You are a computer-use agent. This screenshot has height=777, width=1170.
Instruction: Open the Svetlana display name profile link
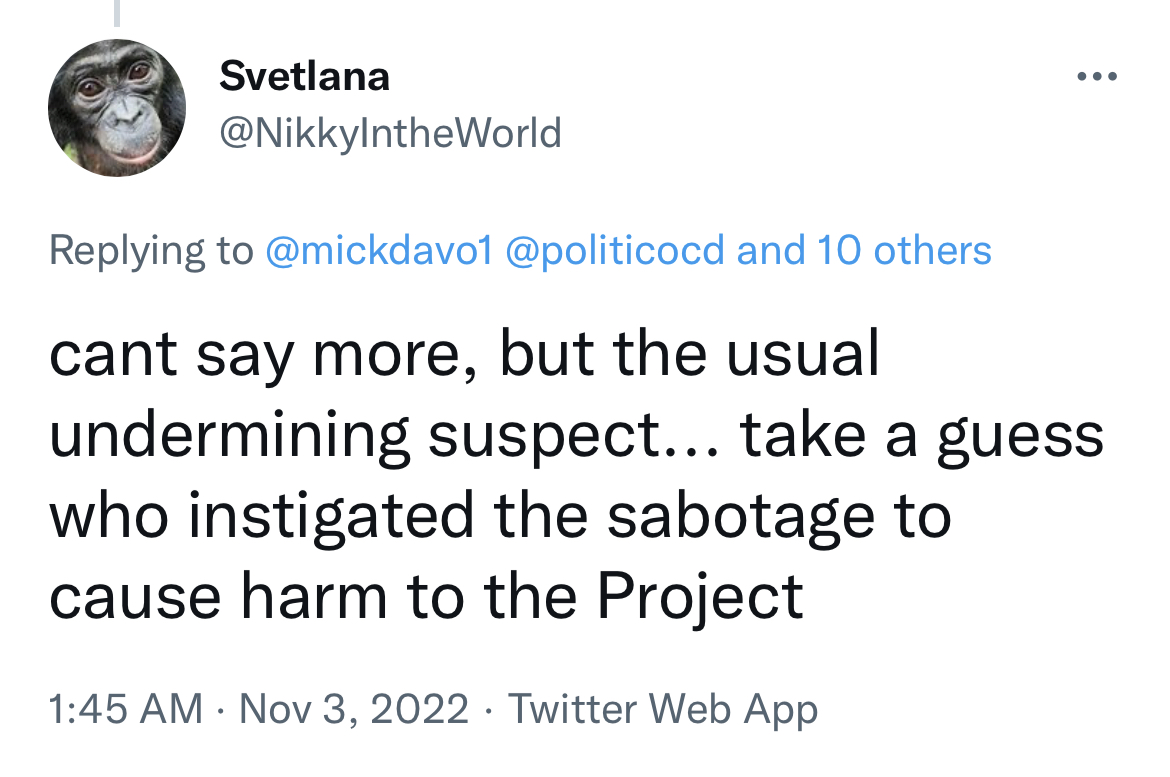click(304, 76)
